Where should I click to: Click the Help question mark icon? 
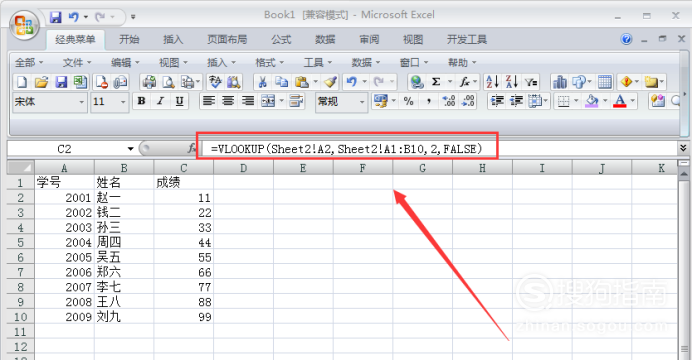coord(626,39)
